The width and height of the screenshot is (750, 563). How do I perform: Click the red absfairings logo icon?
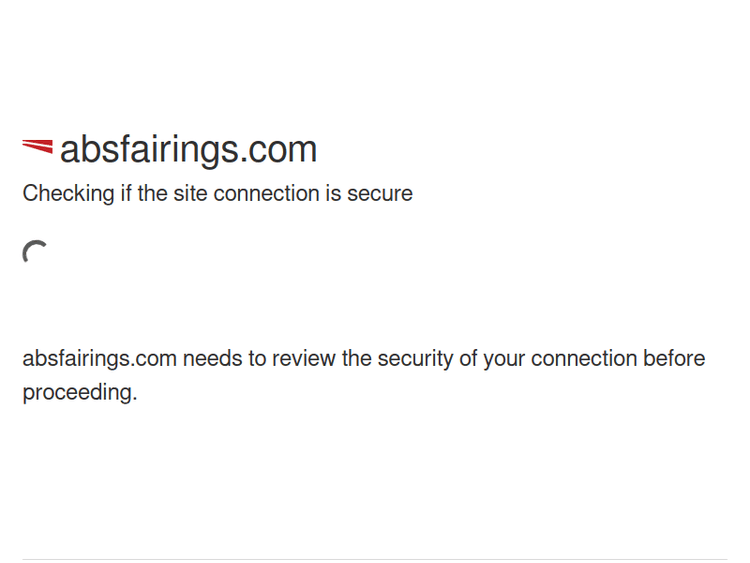coord(38,148)
